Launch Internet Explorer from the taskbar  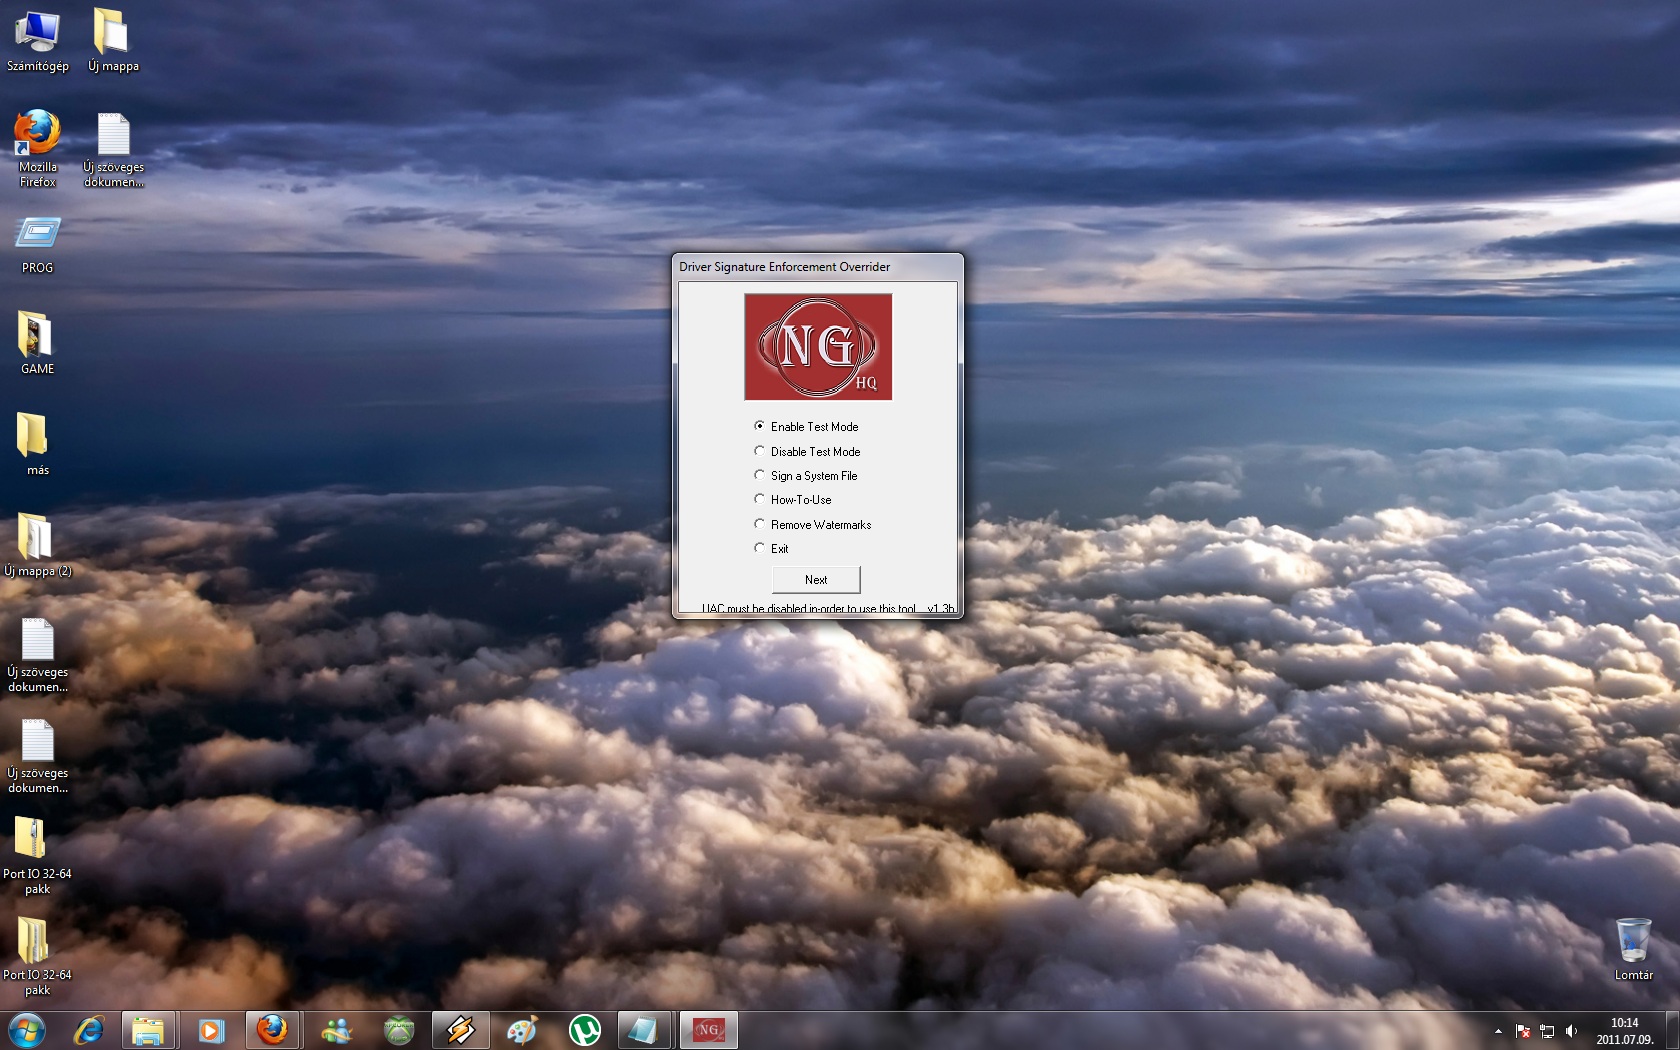89,1029
